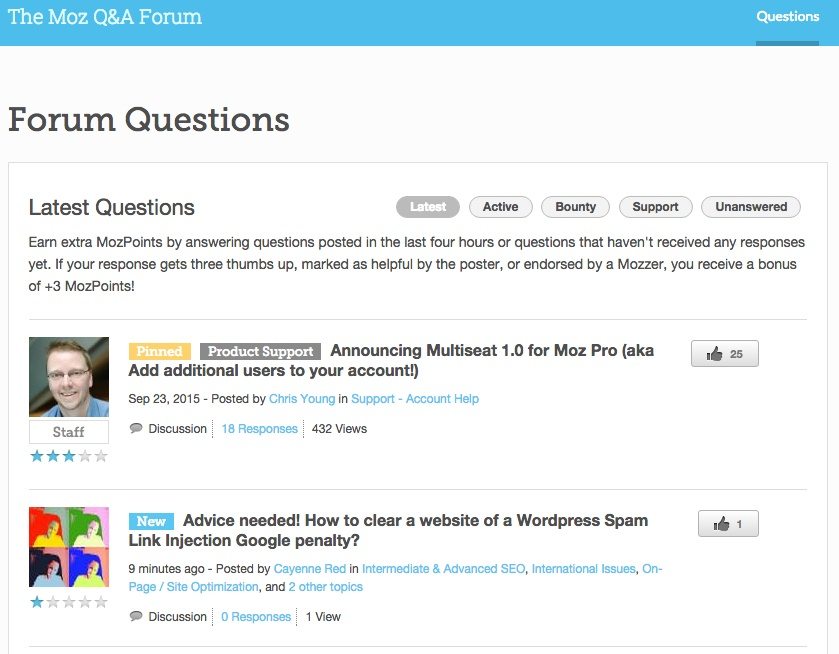Click the speech bubble icon next to 0 Responses
Viewport: 839px width, 654px height.
(x=136, y=616)
